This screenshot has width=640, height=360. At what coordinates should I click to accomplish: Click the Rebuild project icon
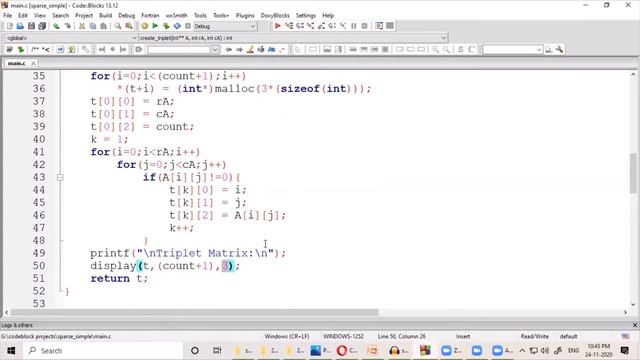tap(177, 26)
